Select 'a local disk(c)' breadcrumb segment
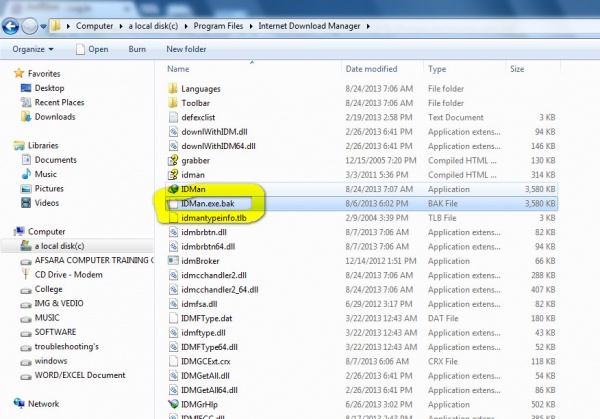600x419 pixels. pos(153,26)
